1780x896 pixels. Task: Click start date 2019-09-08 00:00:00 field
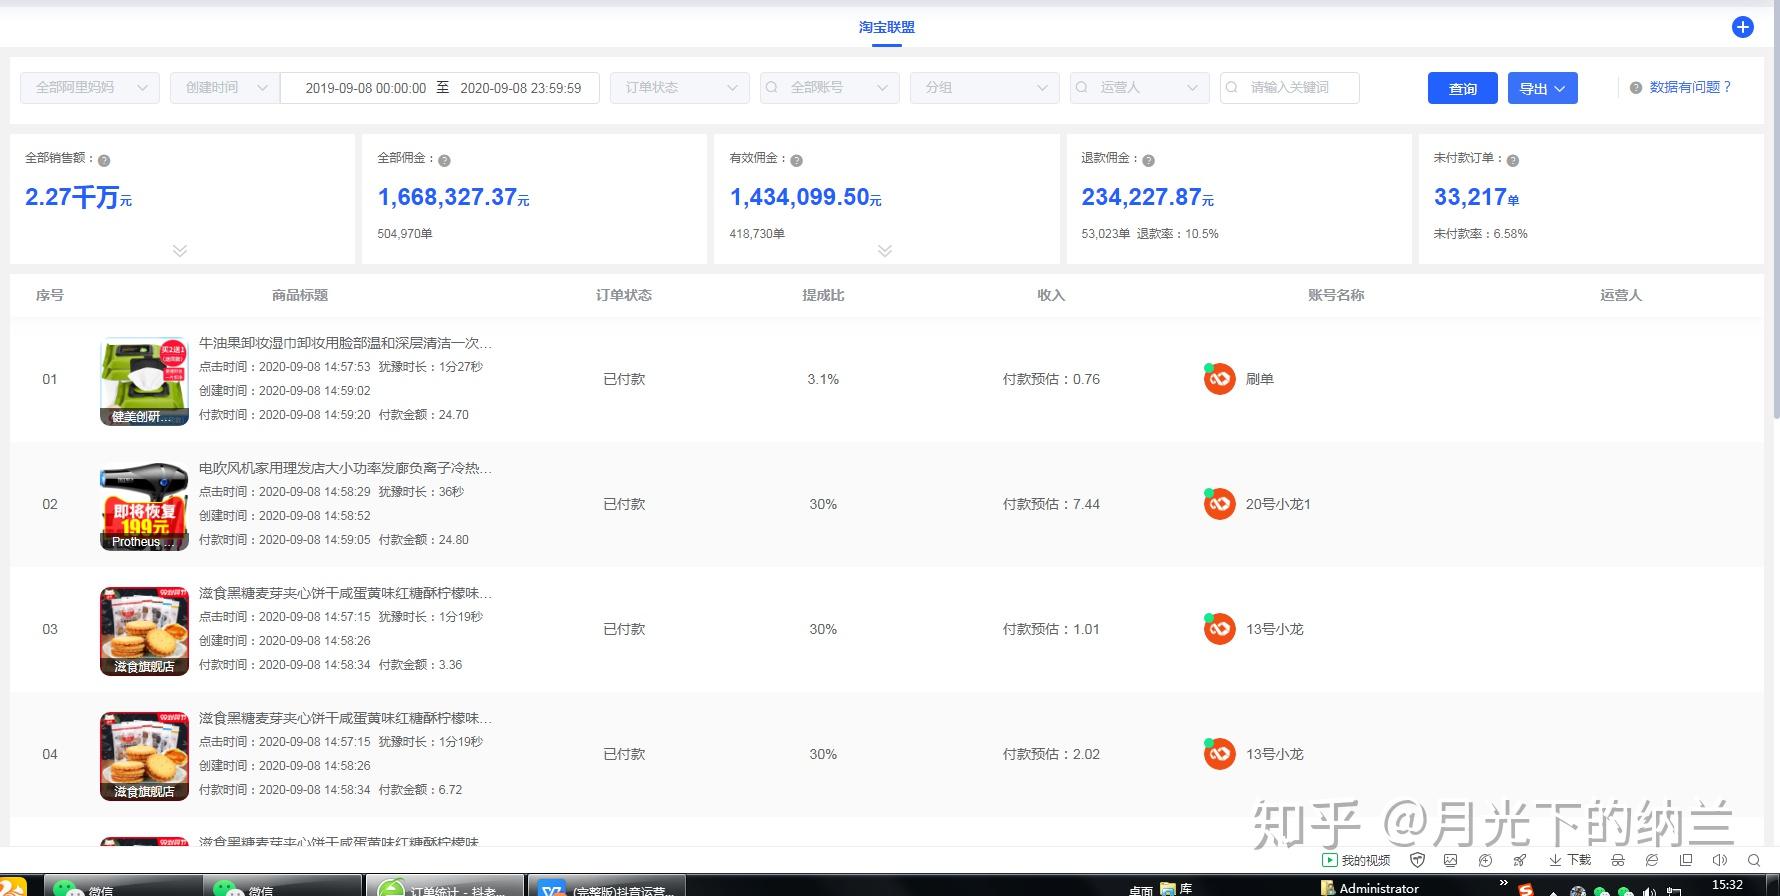pyautogui.click(x=365, y=88)
